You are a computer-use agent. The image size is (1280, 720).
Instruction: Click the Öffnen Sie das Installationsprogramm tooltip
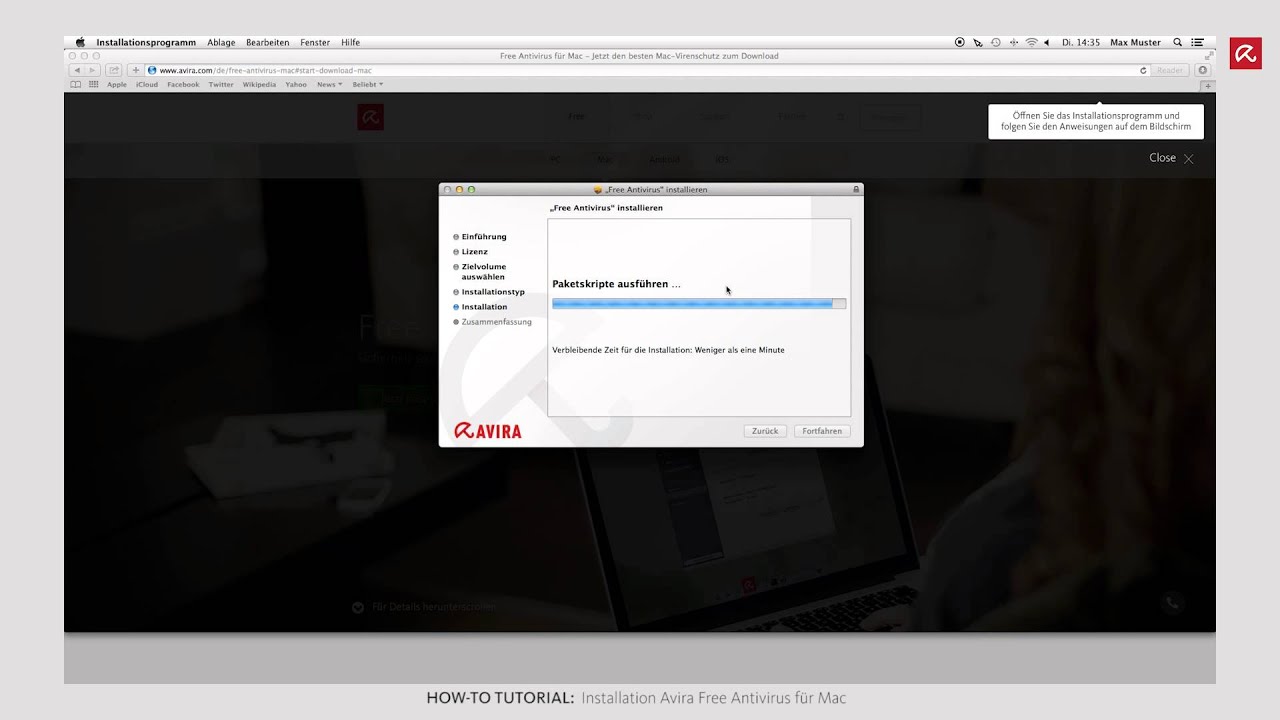click(1096, 122)
